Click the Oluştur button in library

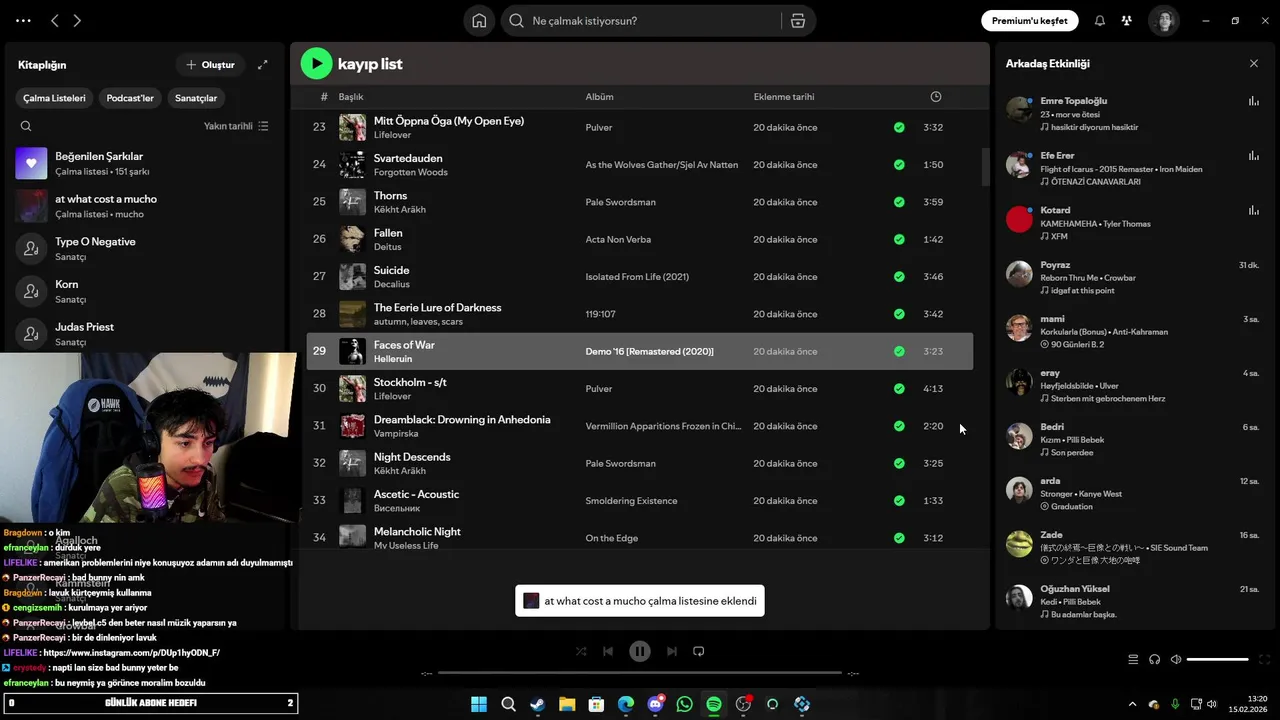click(x=210, y=65)
